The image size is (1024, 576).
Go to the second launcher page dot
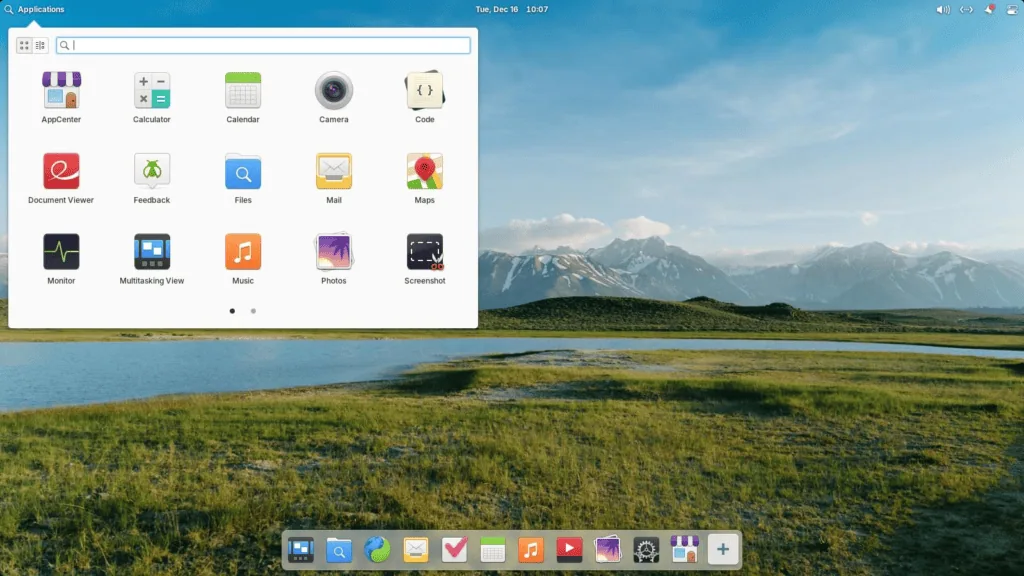(253, 311)
